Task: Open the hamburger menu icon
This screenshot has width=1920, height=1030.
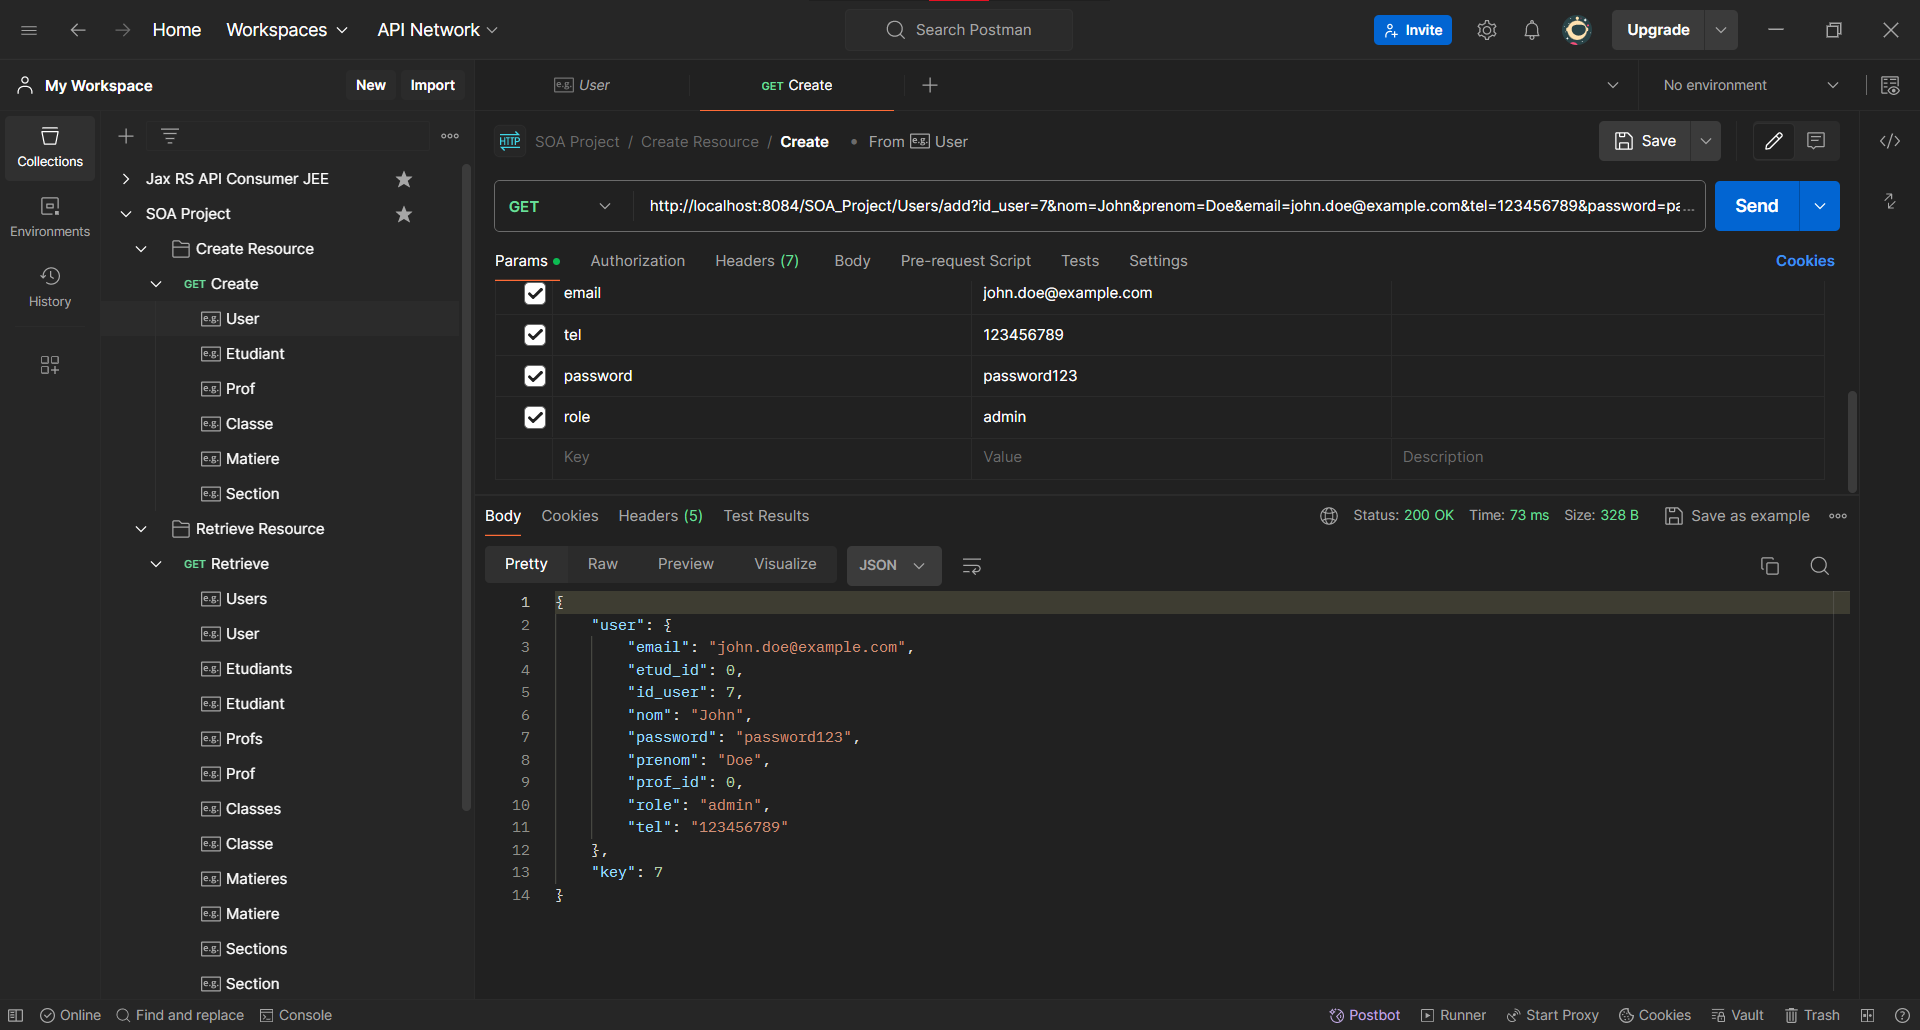Action: [x=29, y=30]
